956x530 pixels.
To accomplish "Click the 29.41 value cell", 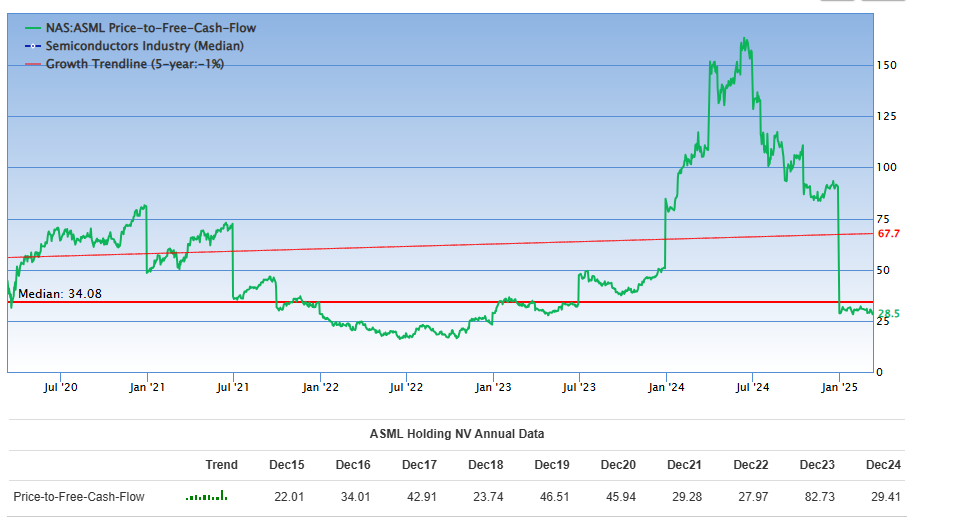I will coord(886,497).
